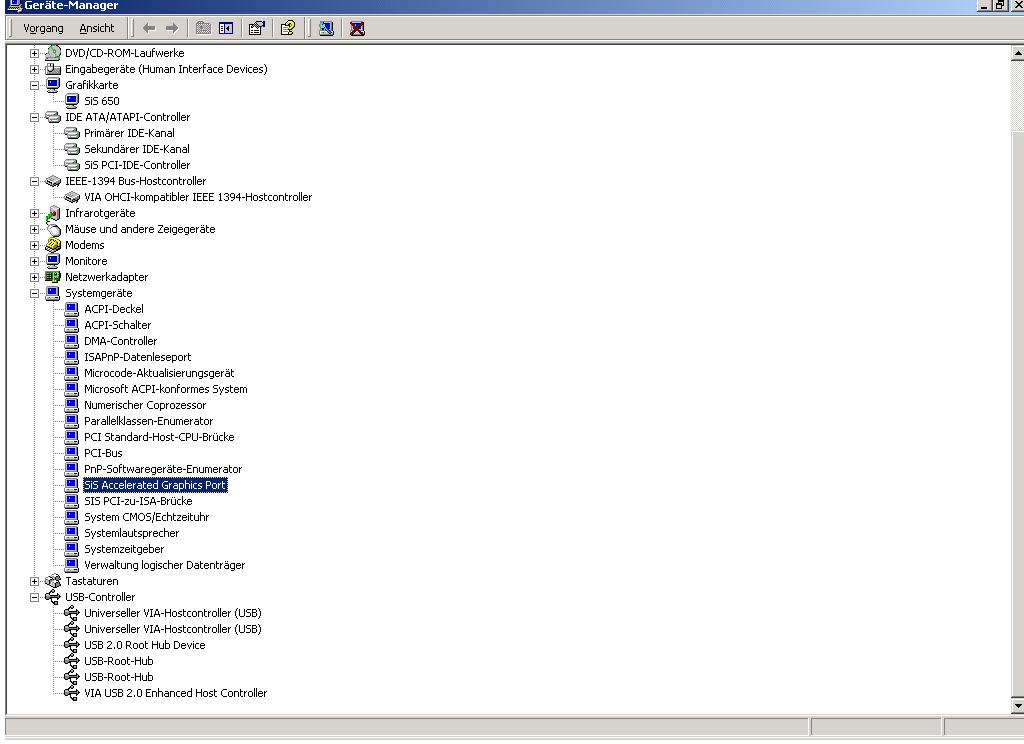This screenshot has width=1024, height=744.
Task: Expand the Netzwerkadapter node
Action: click(35, 277)
